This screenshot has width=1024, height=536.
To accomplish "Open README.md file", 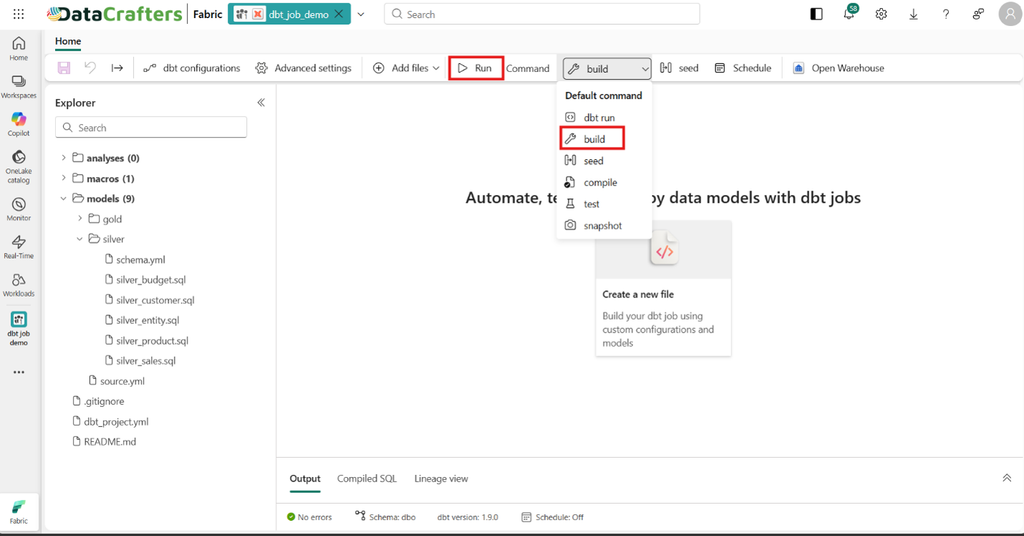I will tap(104, 441).
